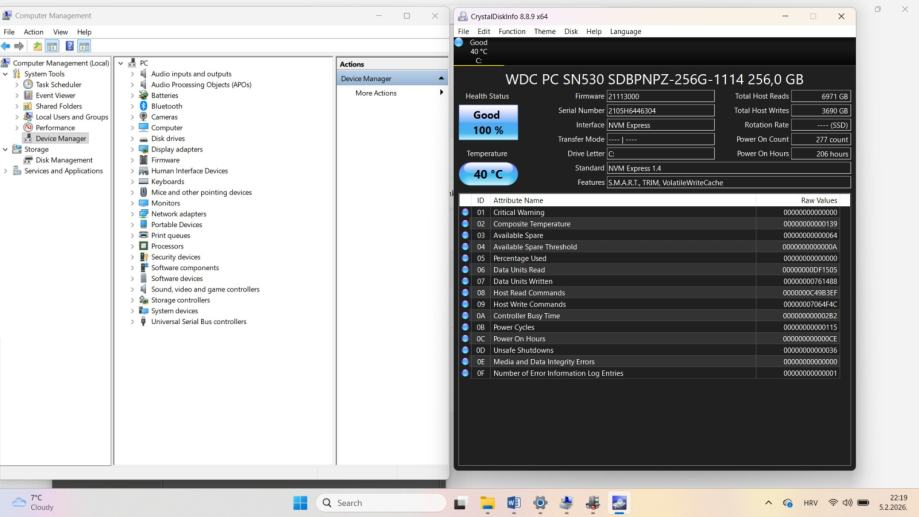Click the Bluetooth device category icon
This screenshot has height=517, width=919.
144,106
